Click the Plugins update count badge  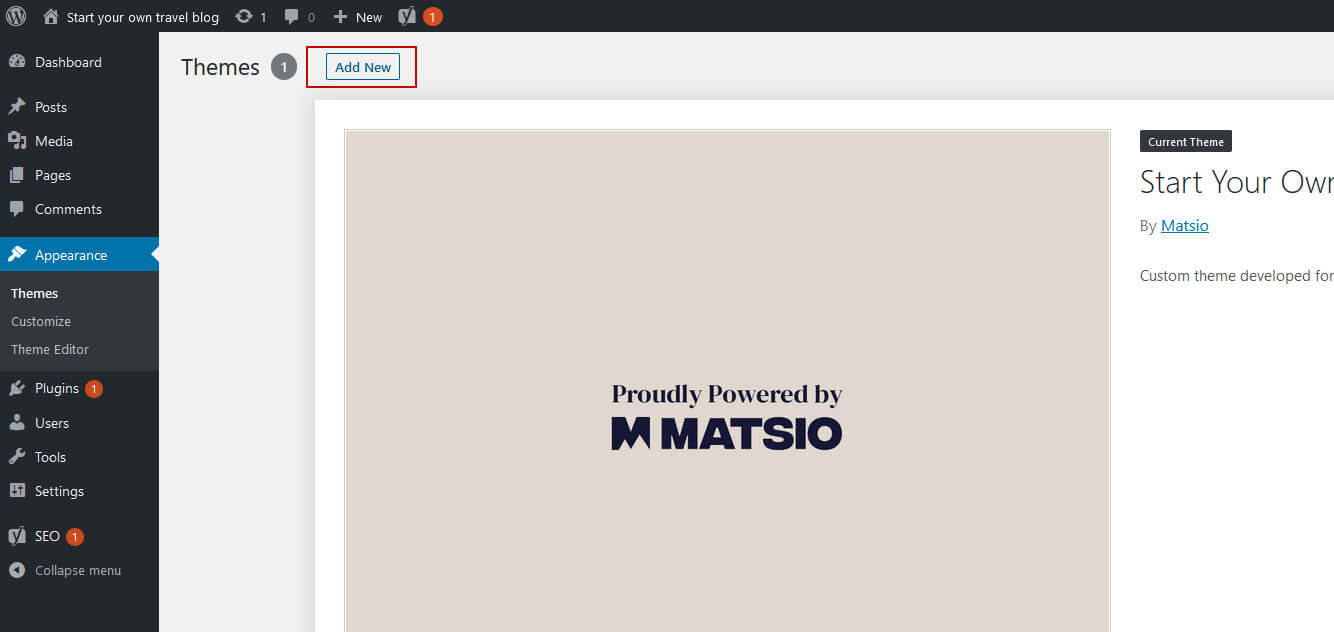[94, 389]
